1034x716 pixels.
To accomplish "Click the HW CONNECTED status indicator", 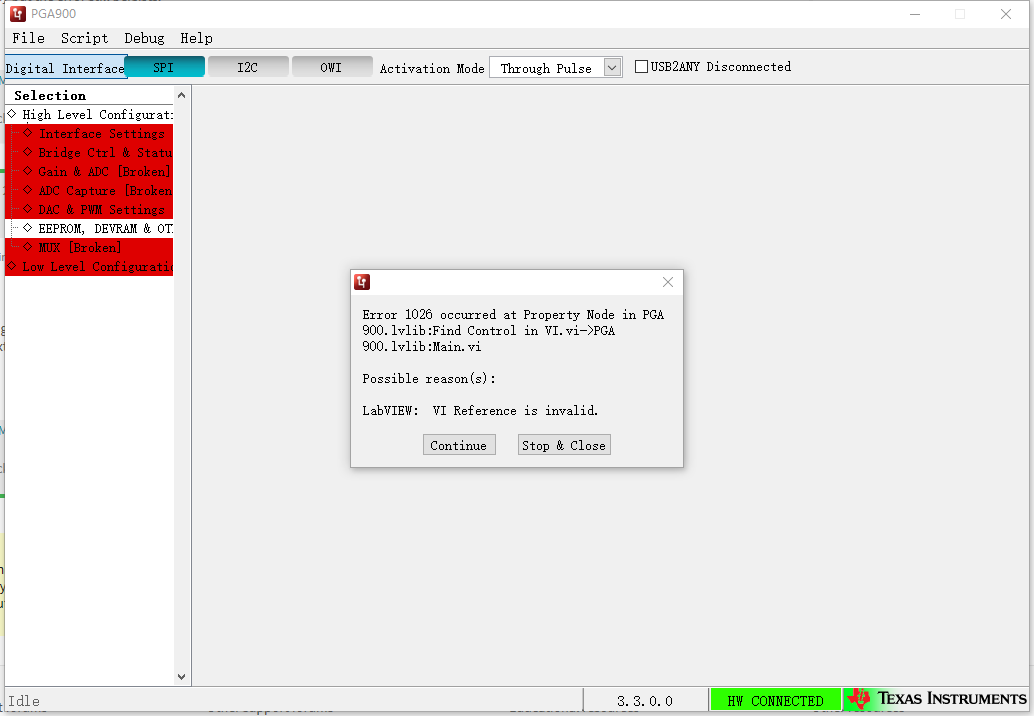I will click(776, 700).
